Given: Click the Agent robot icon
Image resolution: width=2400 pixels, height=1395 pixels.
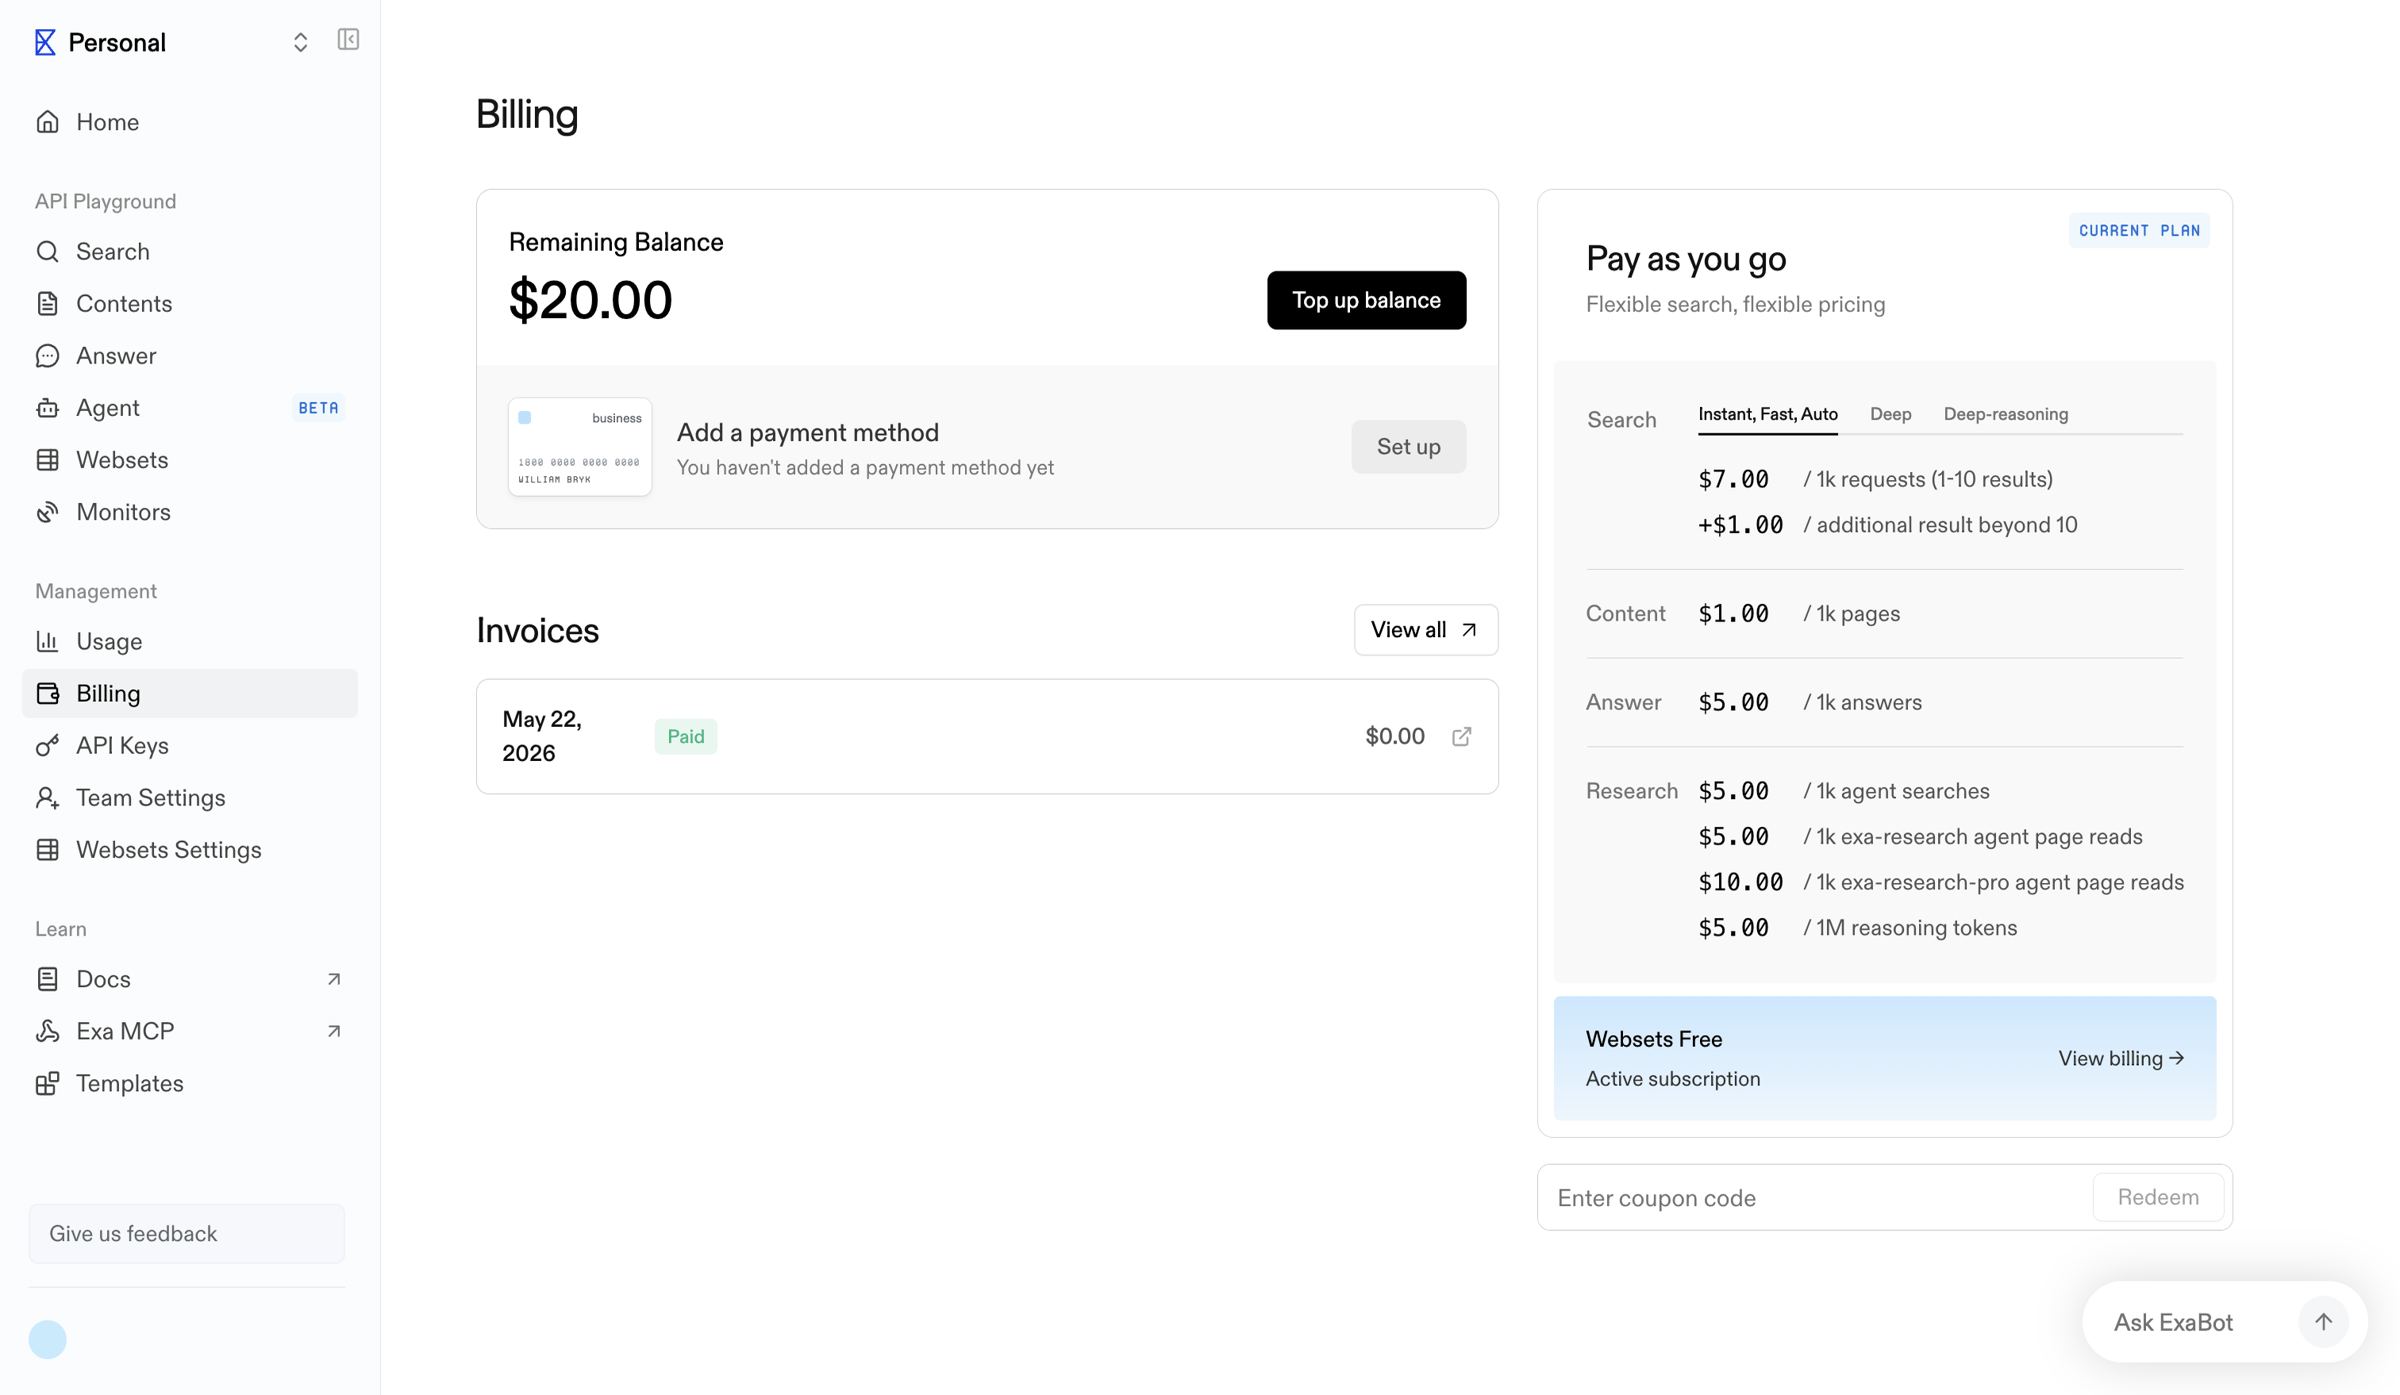Looking at the screenshot, I should (x=48, y=407).
